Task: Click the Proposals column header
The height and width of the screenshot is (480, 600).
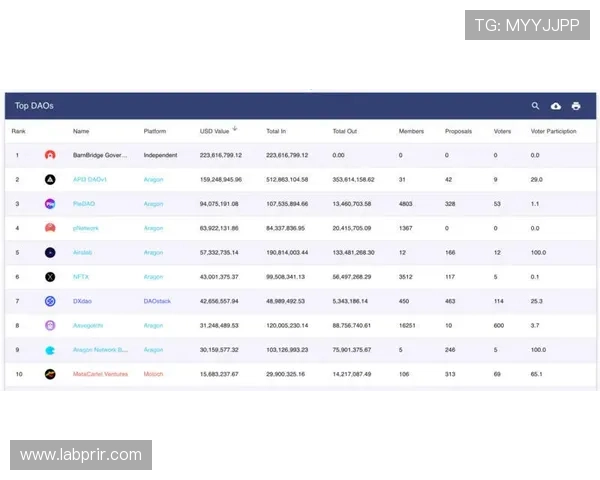Action: (x=458, y=131)
